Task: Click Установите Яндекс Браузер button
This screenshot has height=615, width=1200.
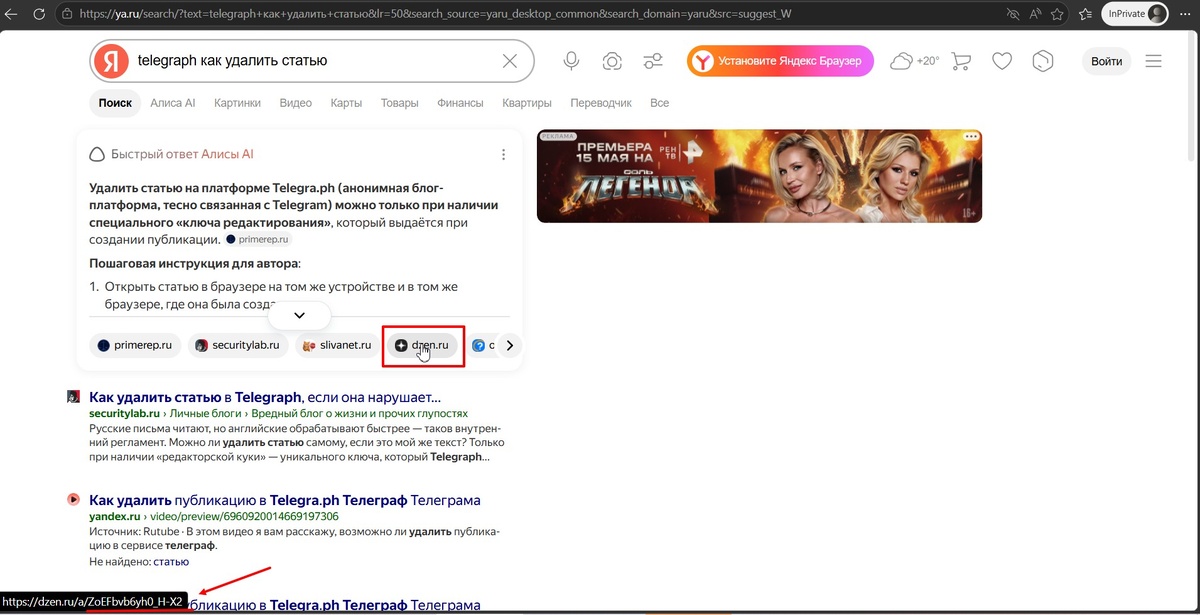Action: (x=780, y=61)
